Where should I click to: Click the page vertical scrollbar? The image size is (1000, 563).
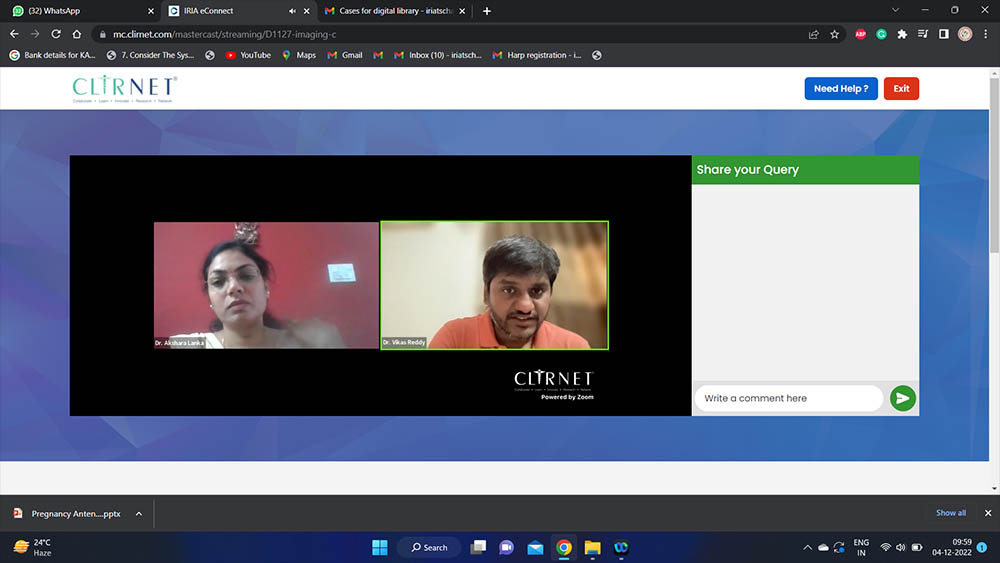[x=994, y=166]
